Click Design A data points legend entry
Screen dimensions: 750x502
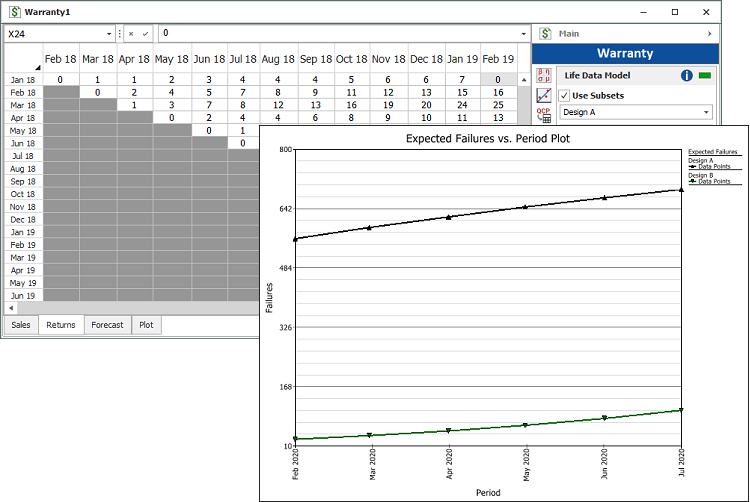click(x=714, y=166)
